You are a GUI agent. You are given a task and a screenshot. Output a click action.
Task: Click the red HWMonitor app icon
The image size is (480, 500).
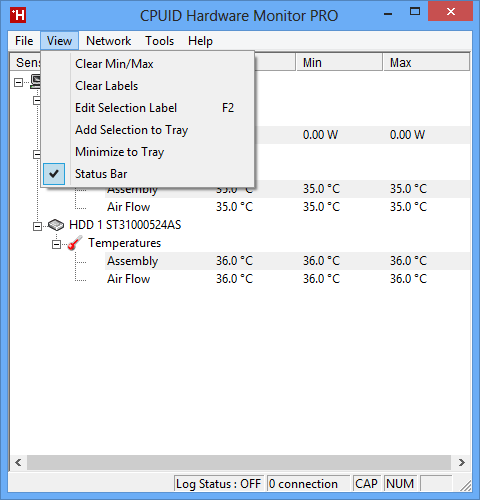tap(18, 16)
